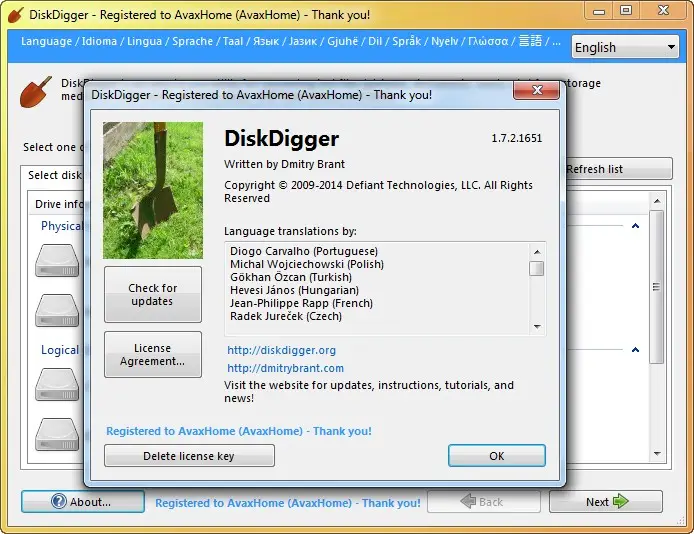The width and height of the screenshot is (694, 534).
Task: Maximize the main DiskDigger window
Action: (x=625, y=11)
